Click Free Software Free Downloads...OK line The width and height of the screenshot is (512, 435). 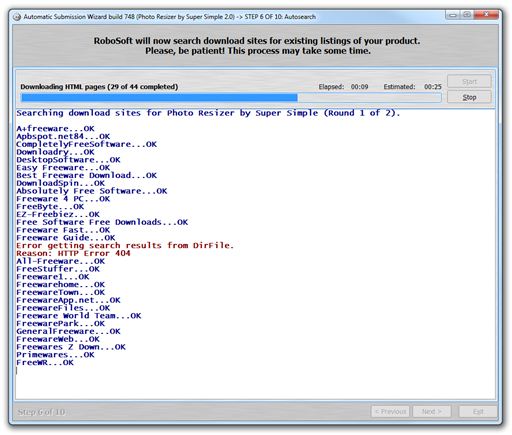pyautogui.click(x=102, y=222)
